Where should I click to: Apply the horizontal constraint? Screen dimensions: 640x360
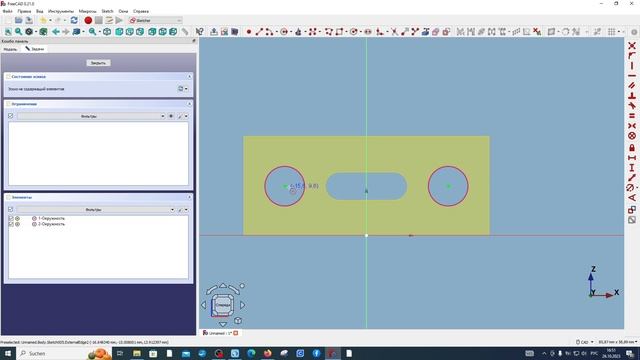pyautogui.click(x=632, y=76)
